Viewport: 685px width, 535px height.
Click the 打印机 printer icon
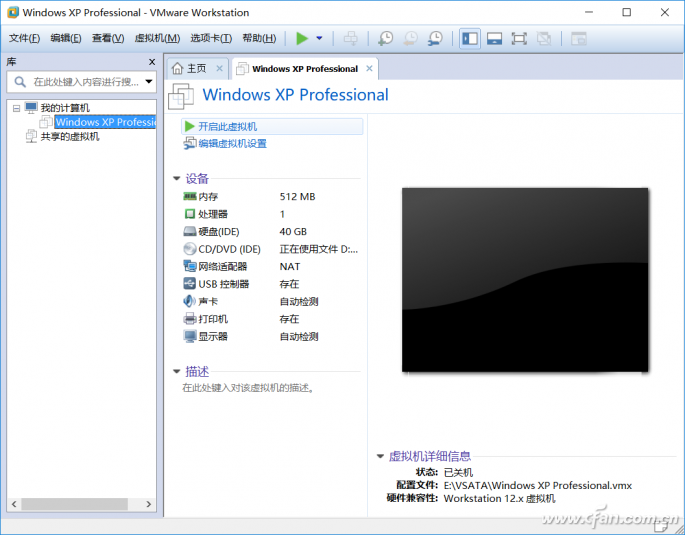point(189,319)
